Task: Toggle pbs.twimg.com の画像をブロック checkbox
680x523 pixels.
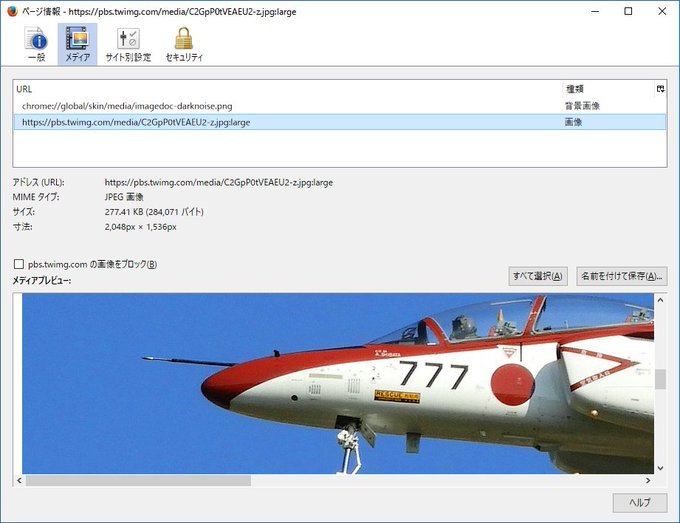Action: pos(19,264)
